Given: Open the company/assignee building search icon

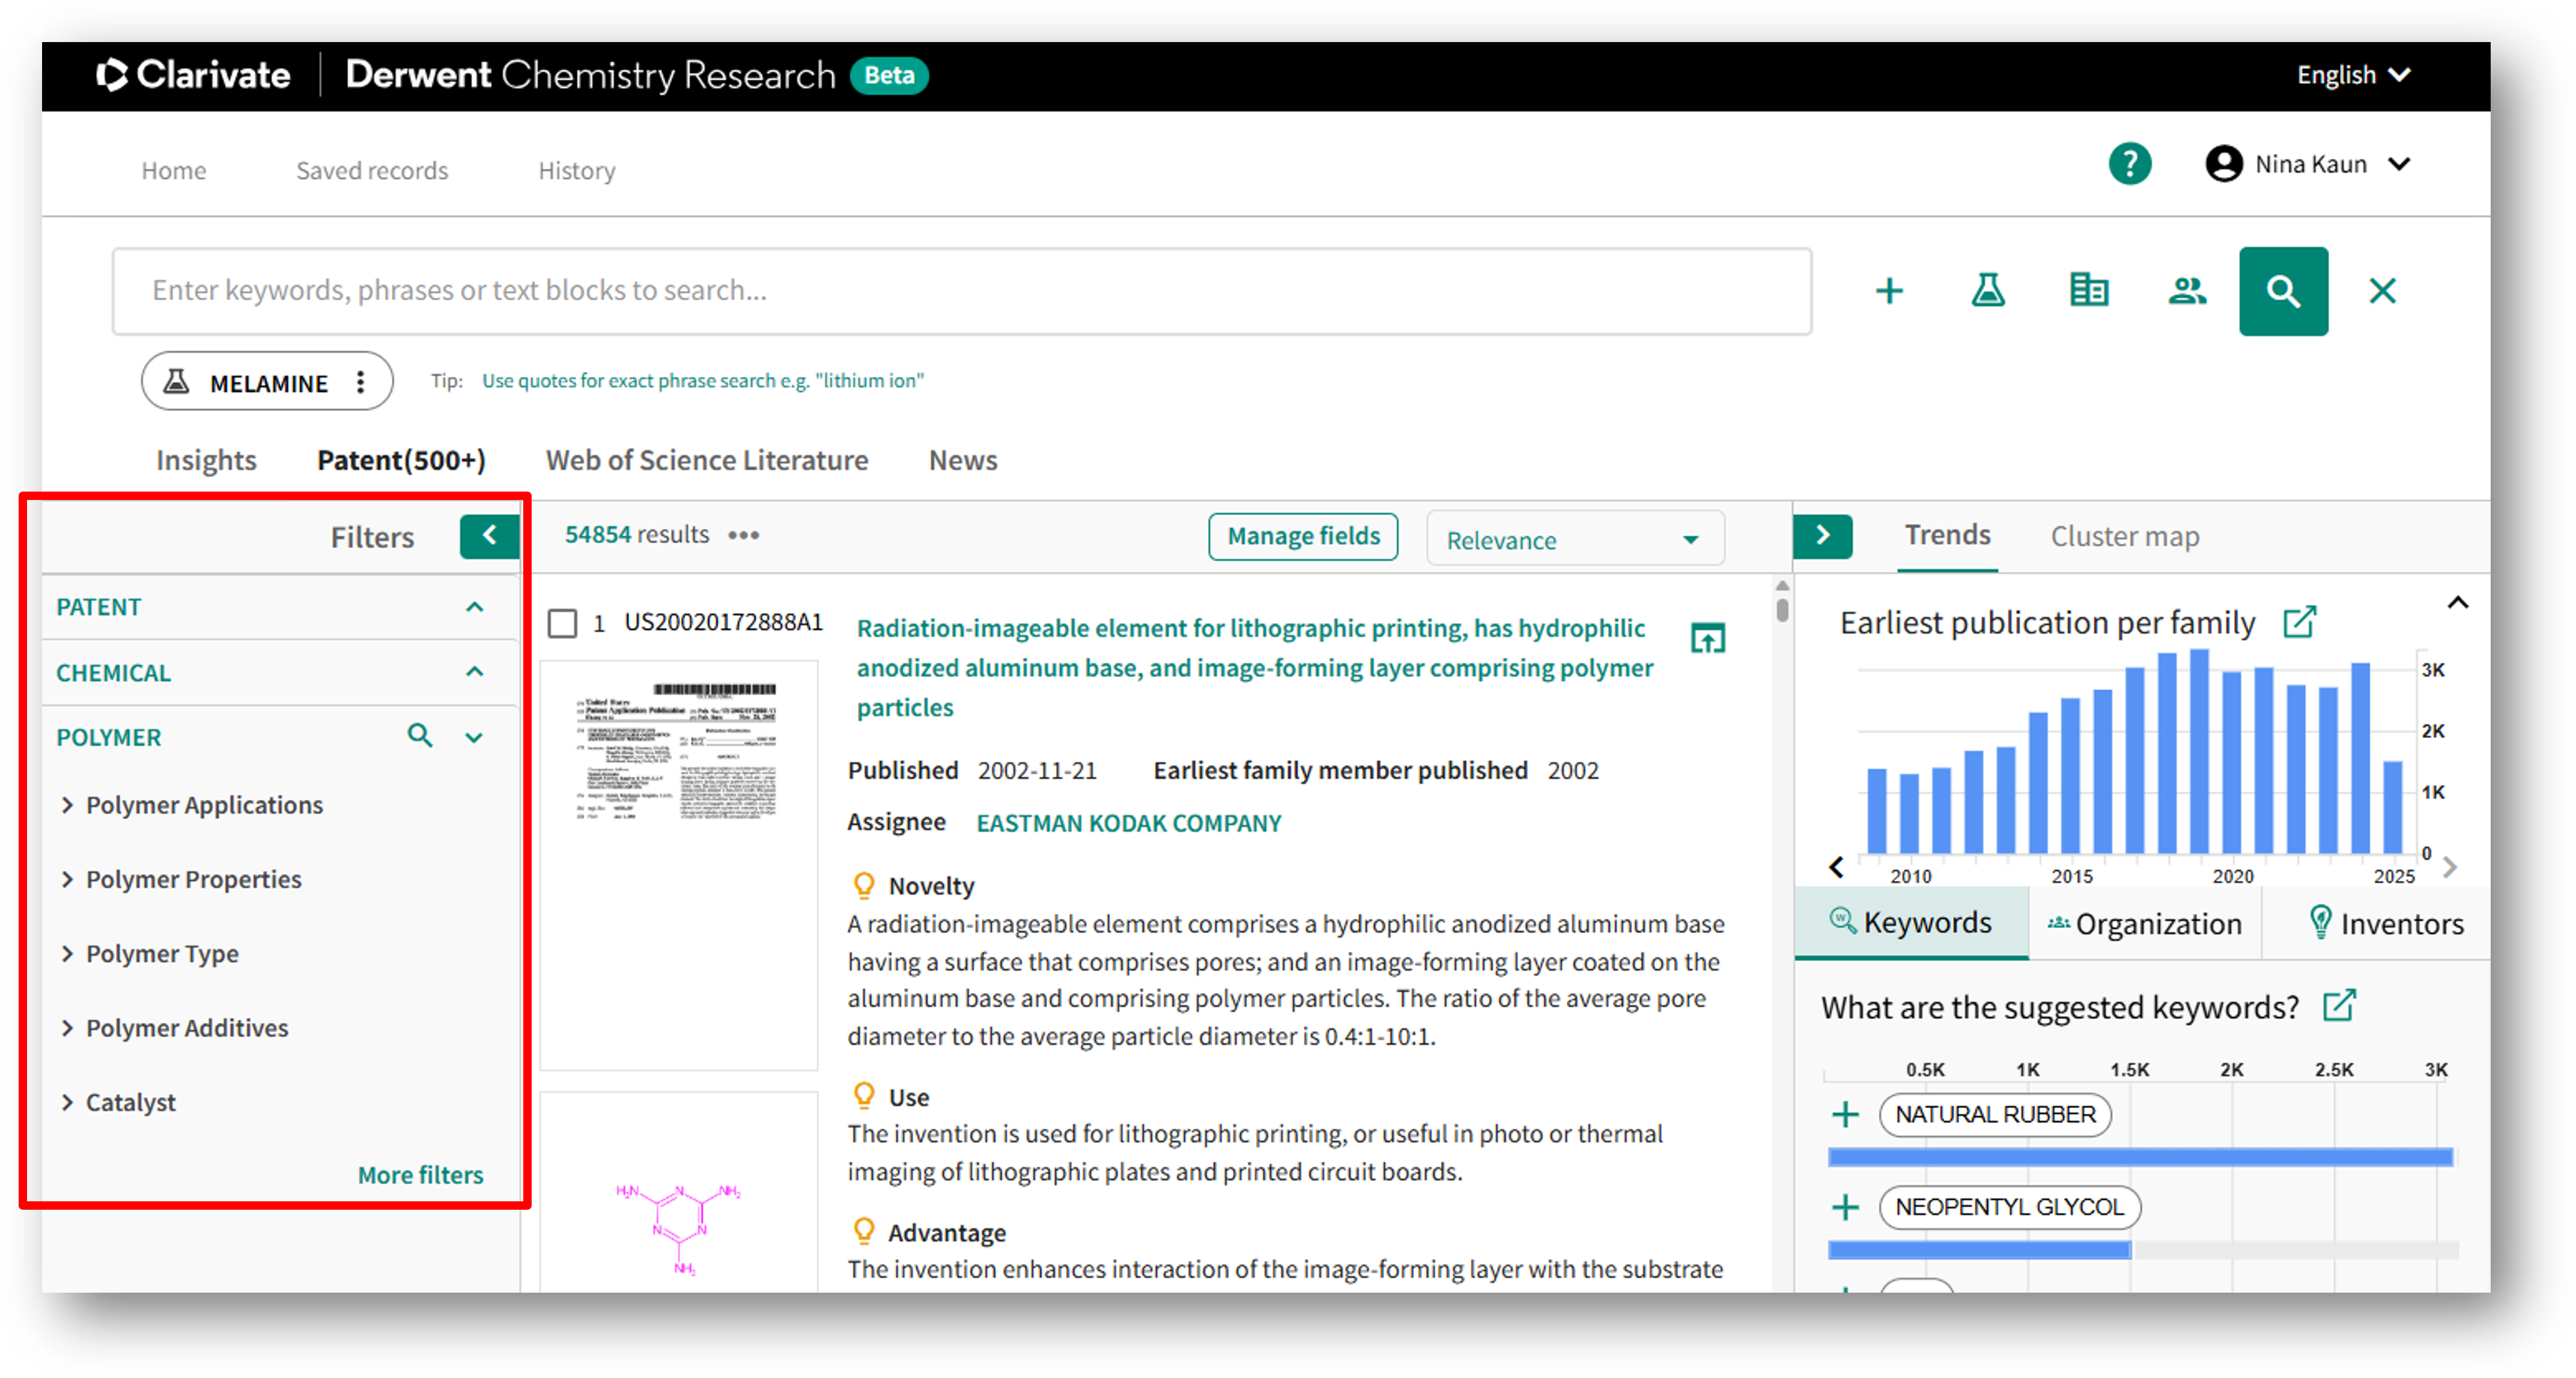Looking at the screenshot, I should click(2088, 291).
